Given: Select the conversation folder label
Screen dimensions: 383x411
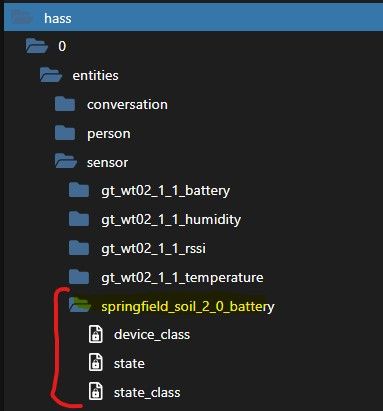Looking at the screenshot, I should (x=127, y=105).
